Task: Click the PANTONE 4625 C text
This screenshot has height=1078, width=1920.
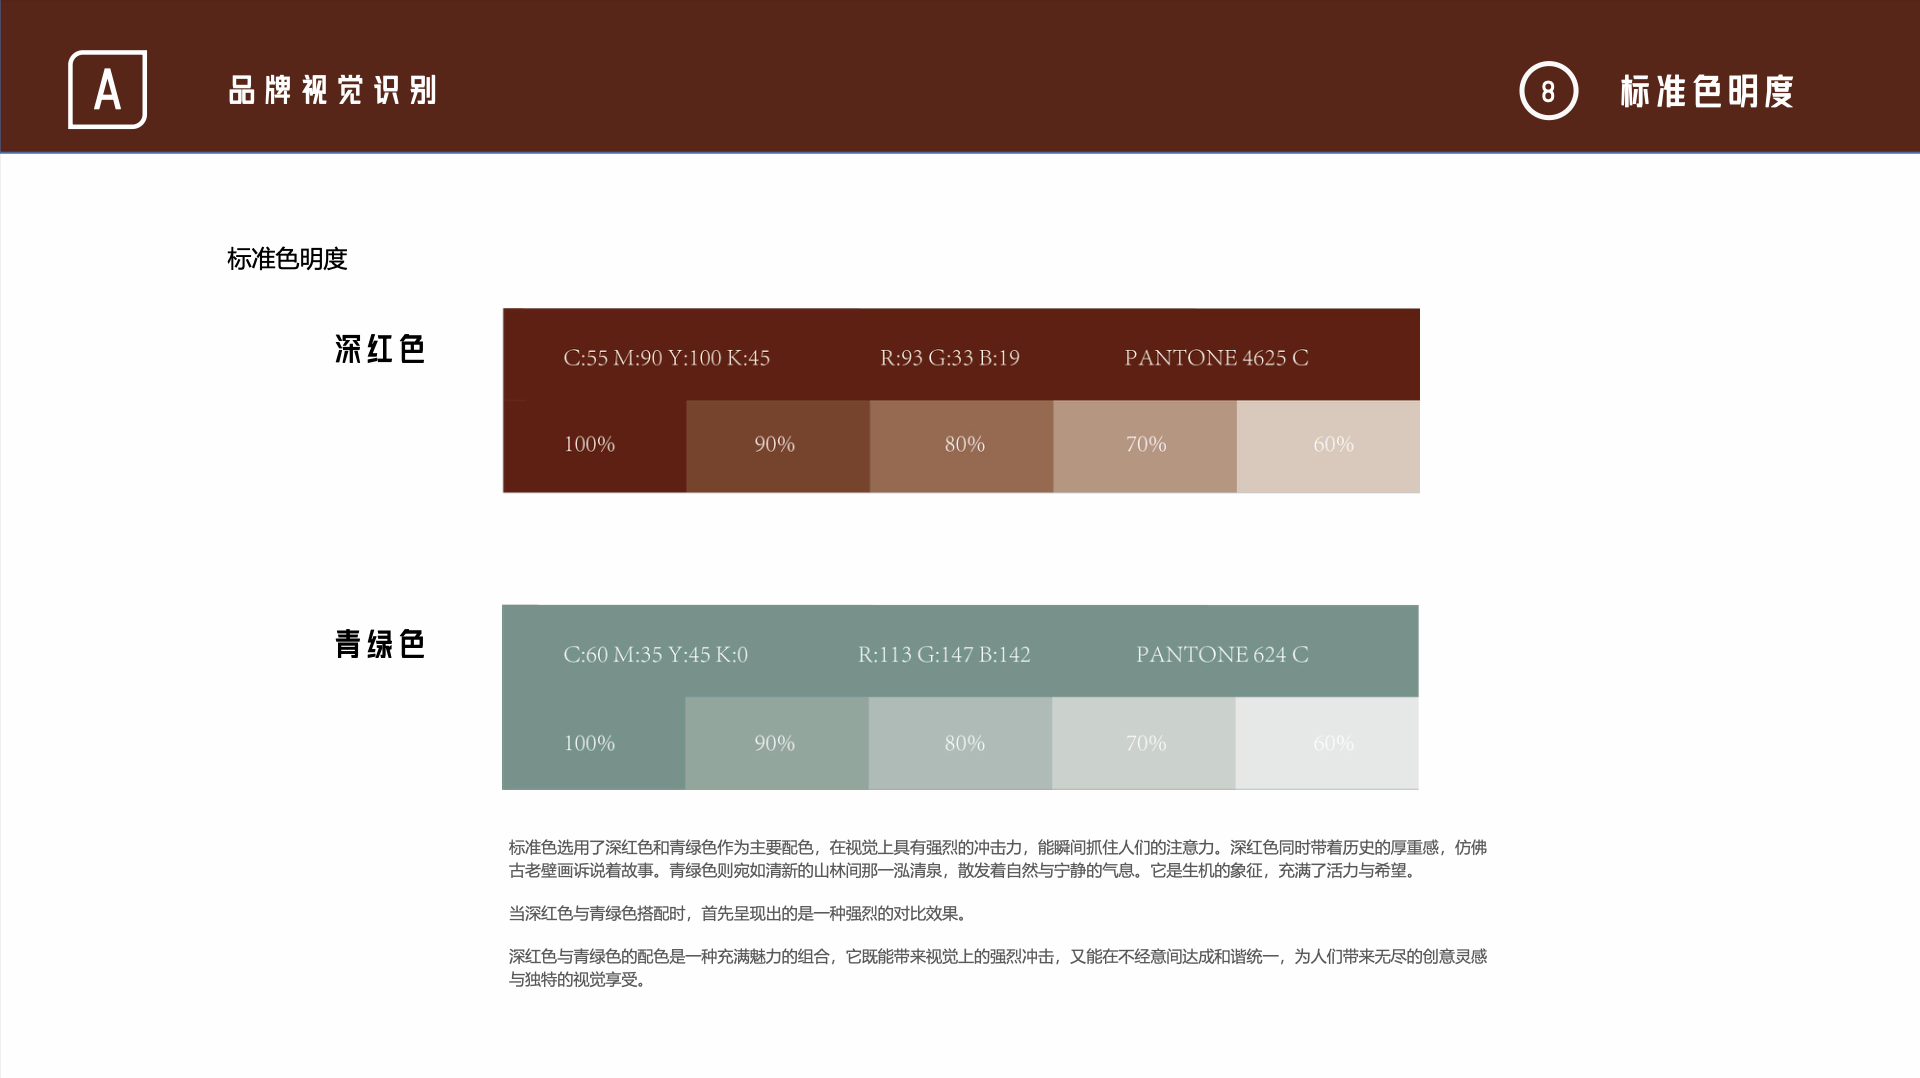Action: click(x=1216, y=358)
